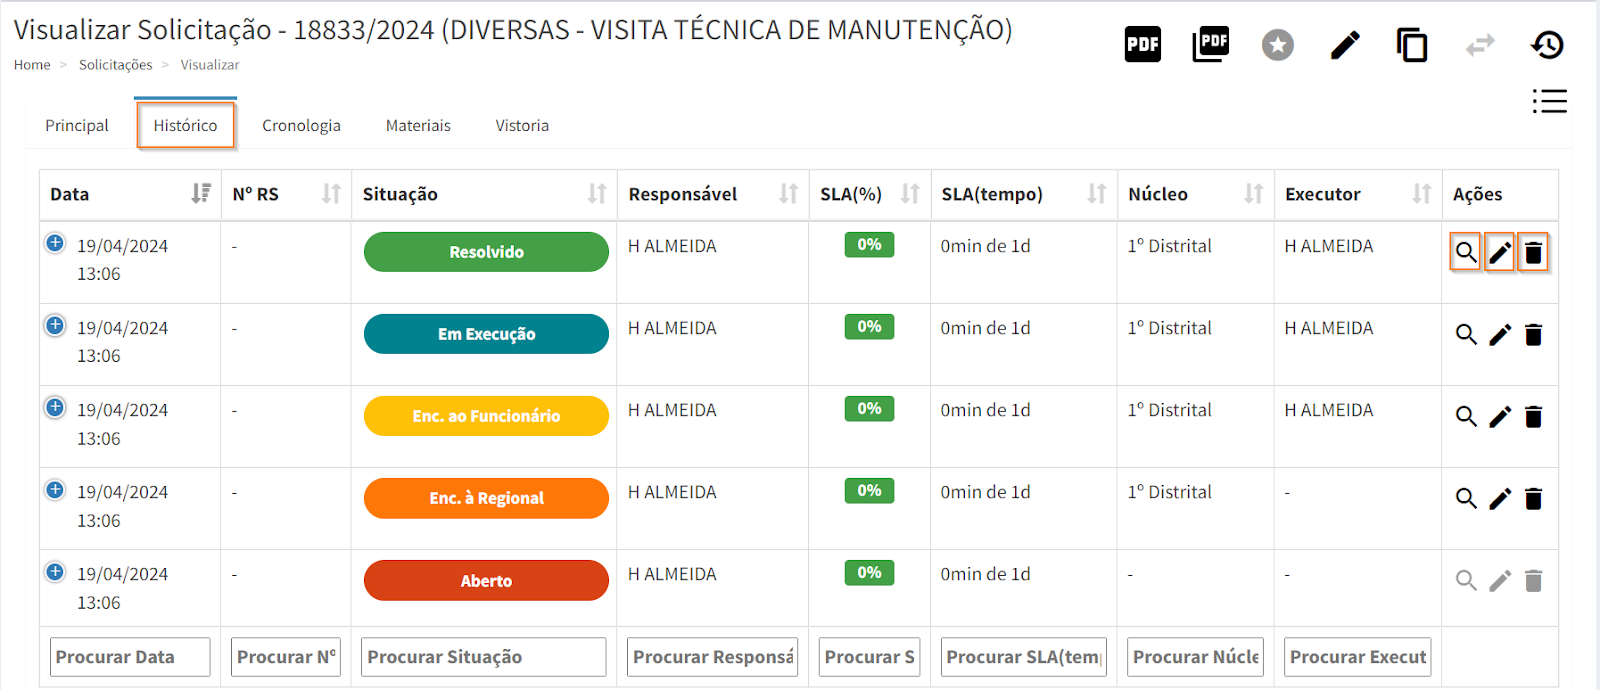Open the Materiais tab
This screenshot has width=1600, height=690.
[418, 126]
